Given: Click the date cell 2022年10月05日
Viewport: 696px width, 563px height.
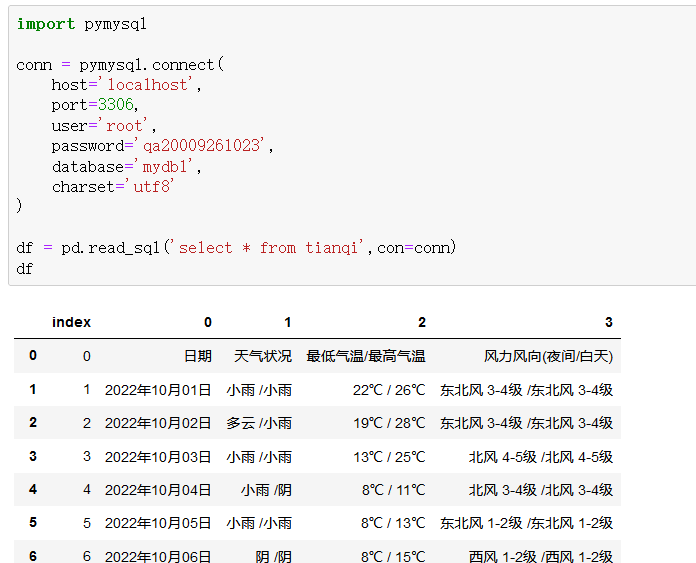Looking at the screenshot, I should 158,523.
